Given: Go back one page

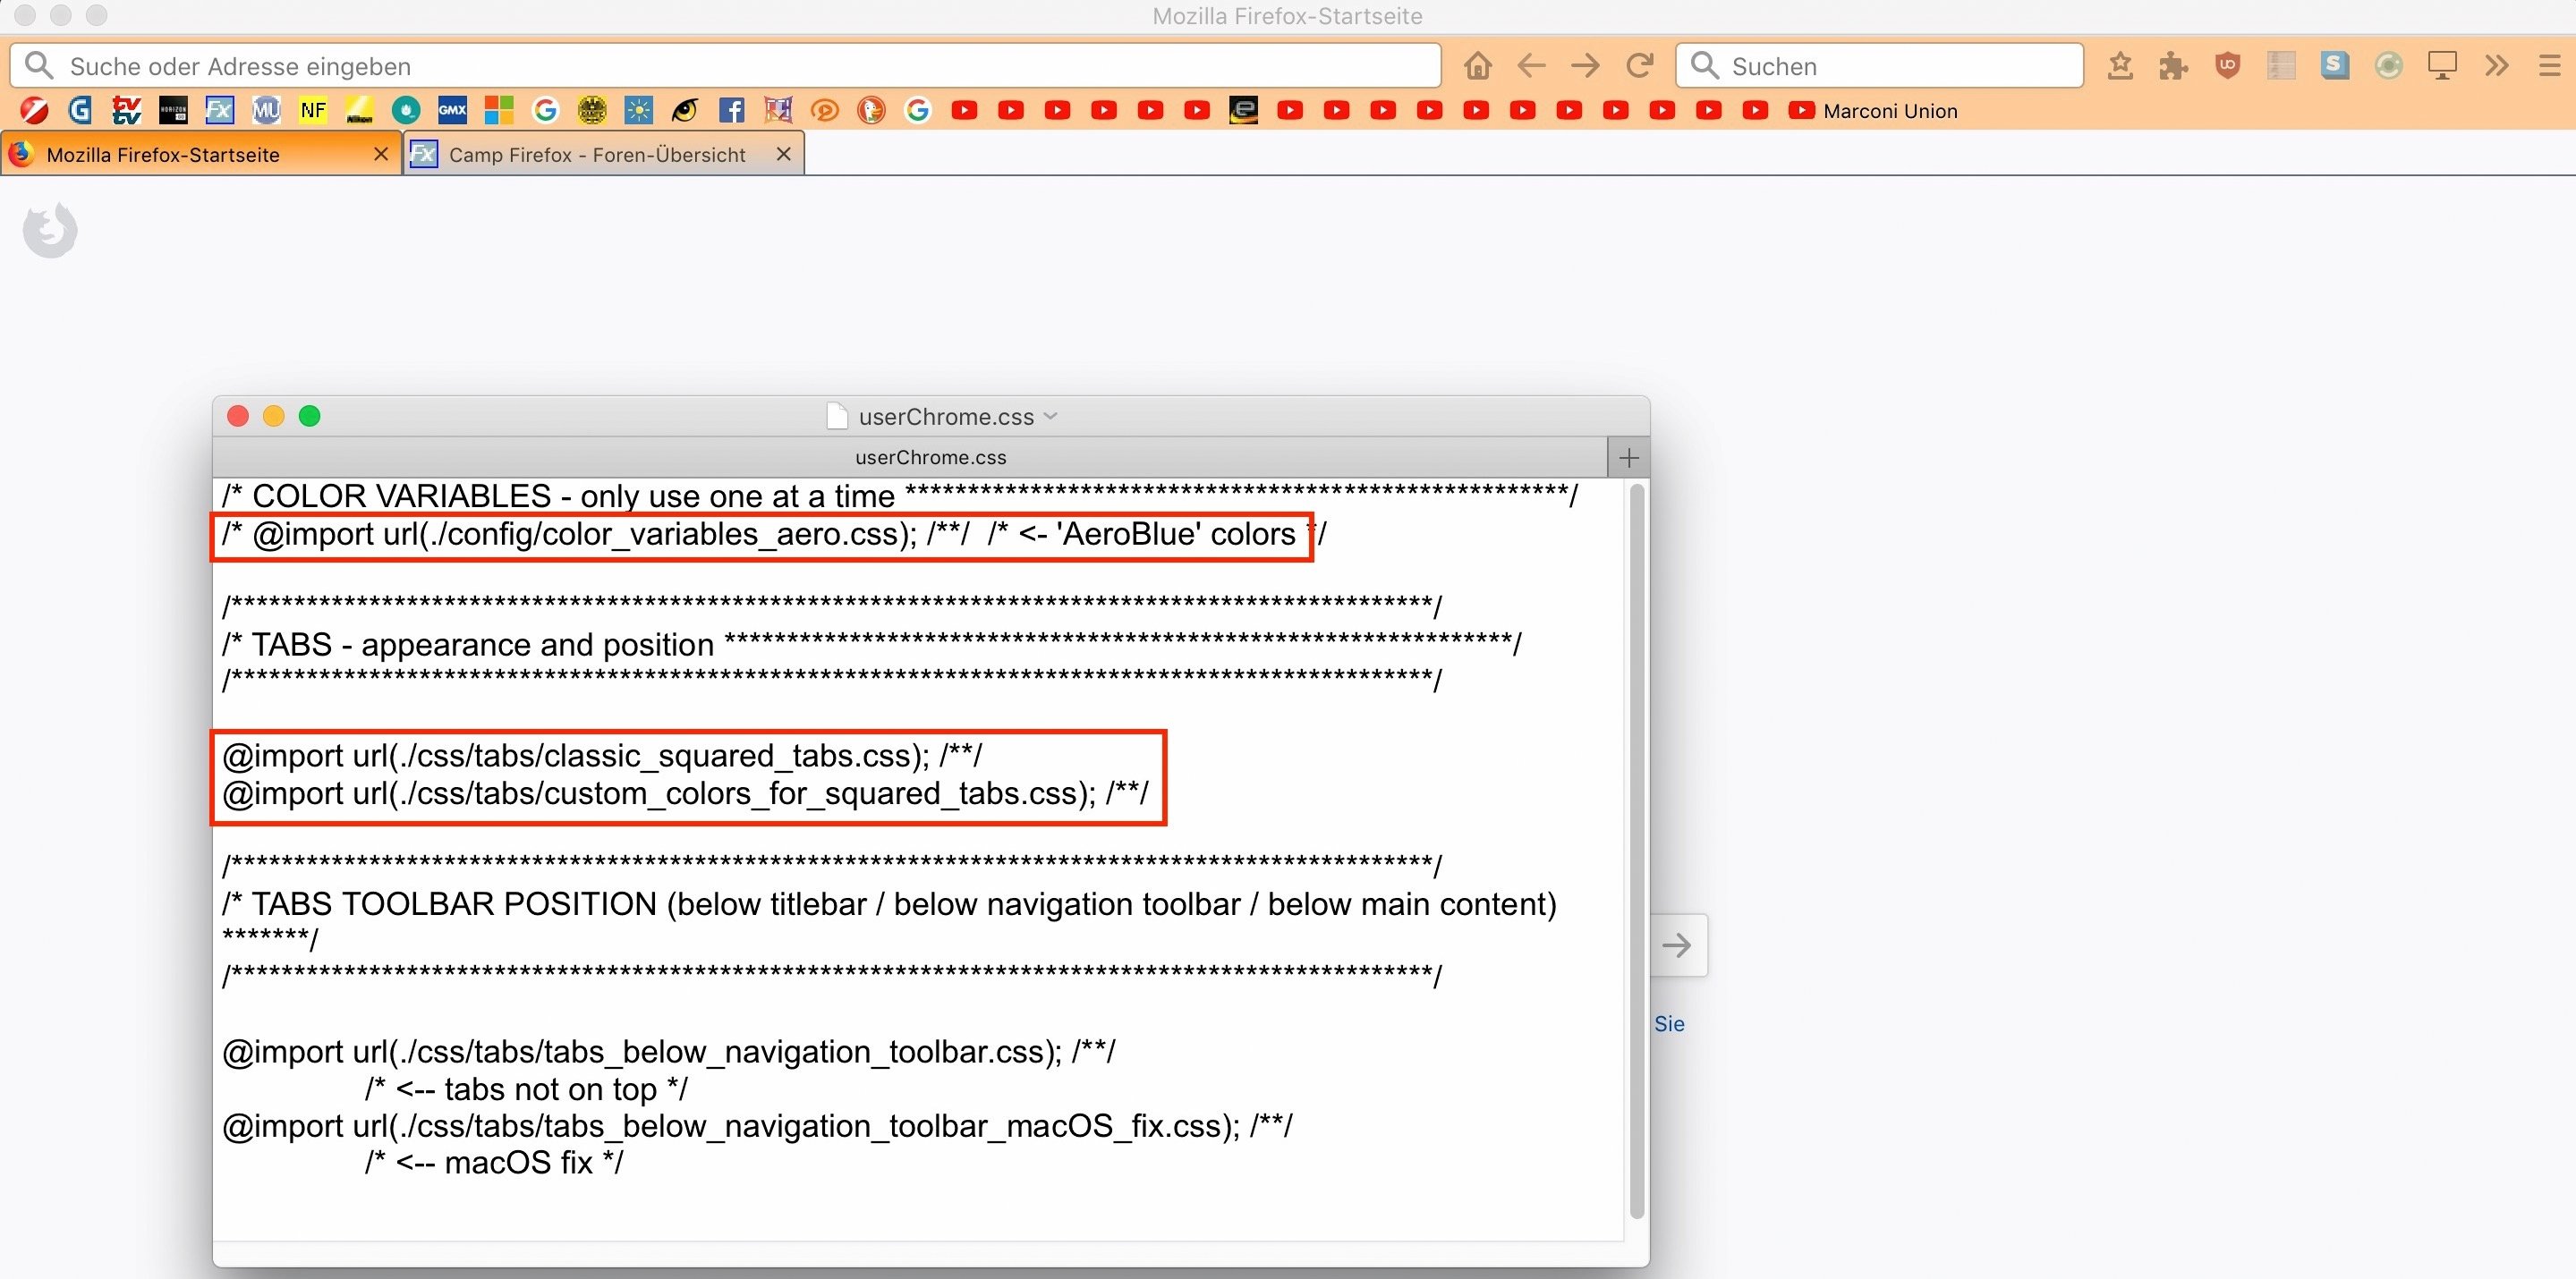Looking at the screenshot, I should click(1531, 66).
